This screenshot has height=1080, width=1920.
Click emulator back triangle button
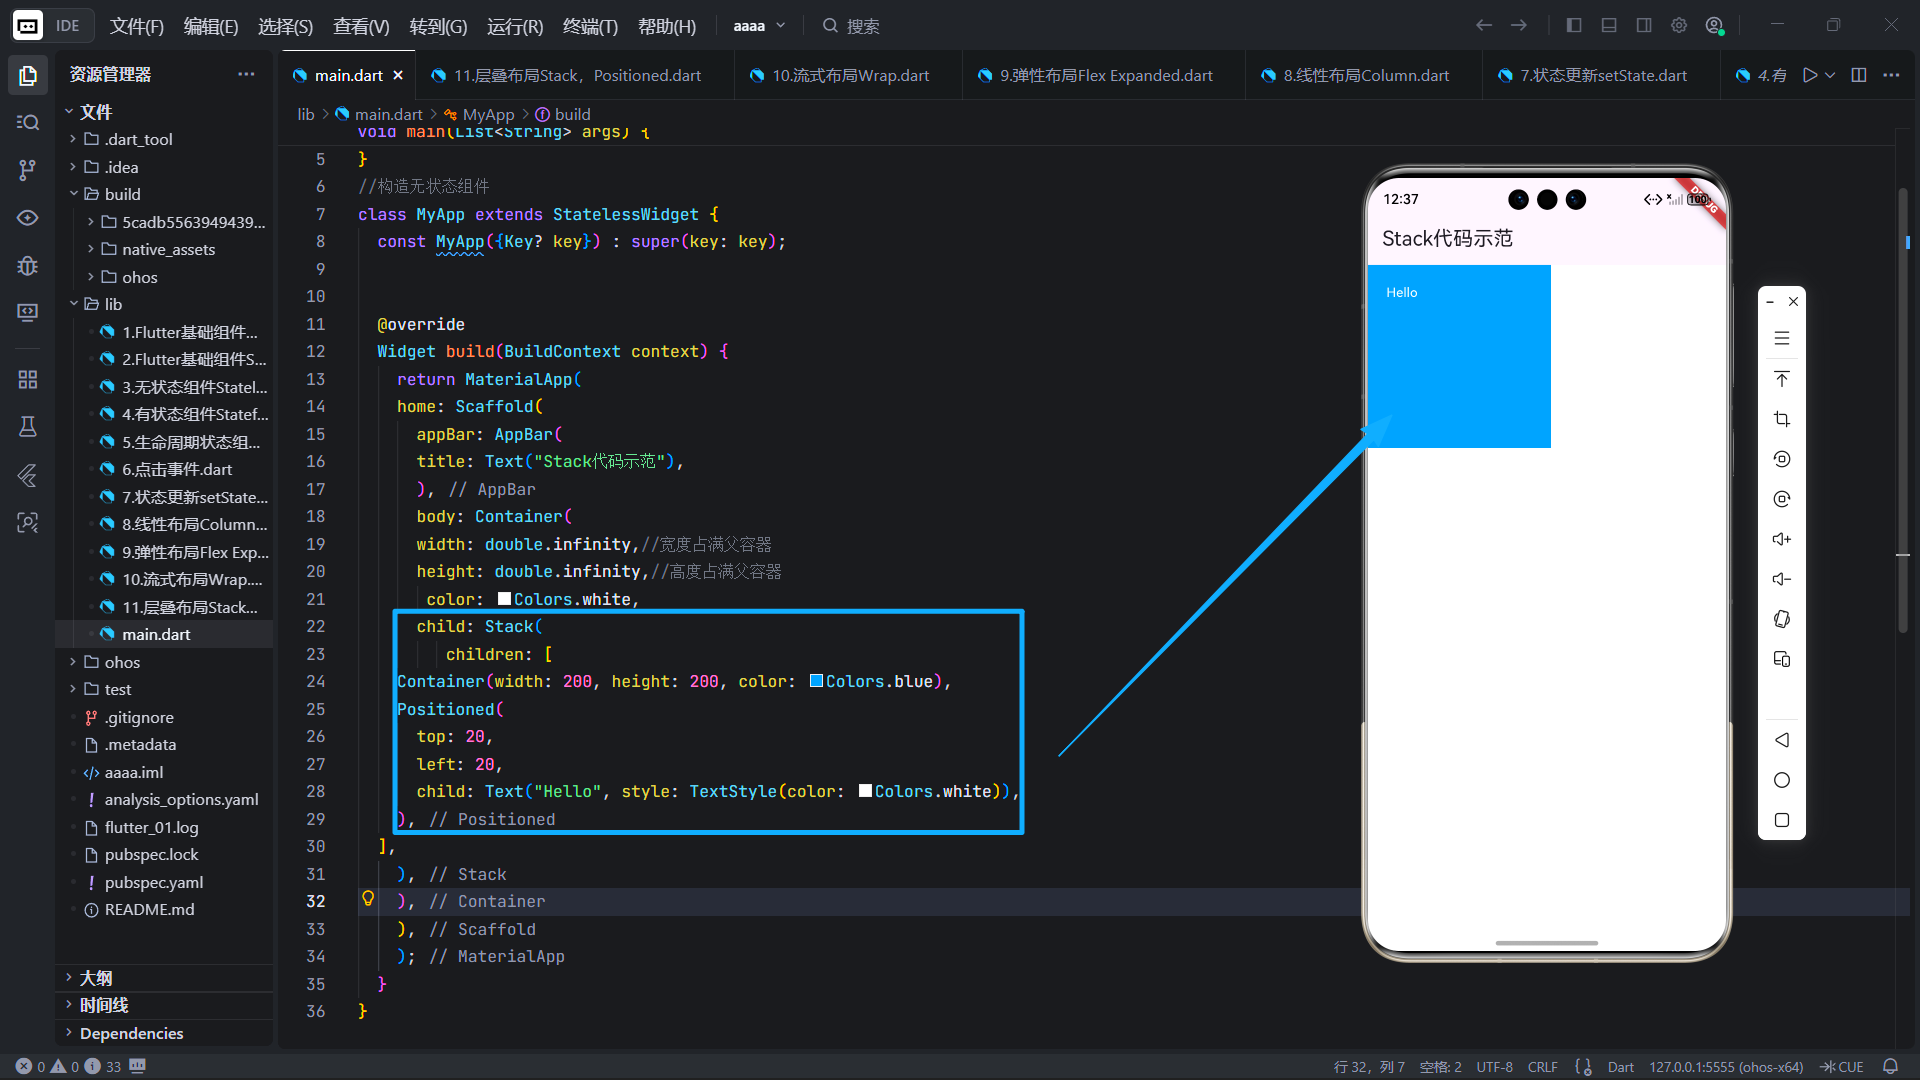pos(1781,740)
